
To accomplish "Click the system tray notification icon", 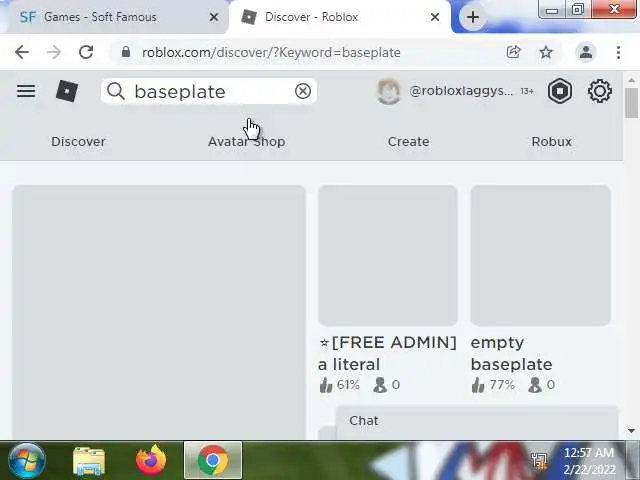I will point(540,461).
